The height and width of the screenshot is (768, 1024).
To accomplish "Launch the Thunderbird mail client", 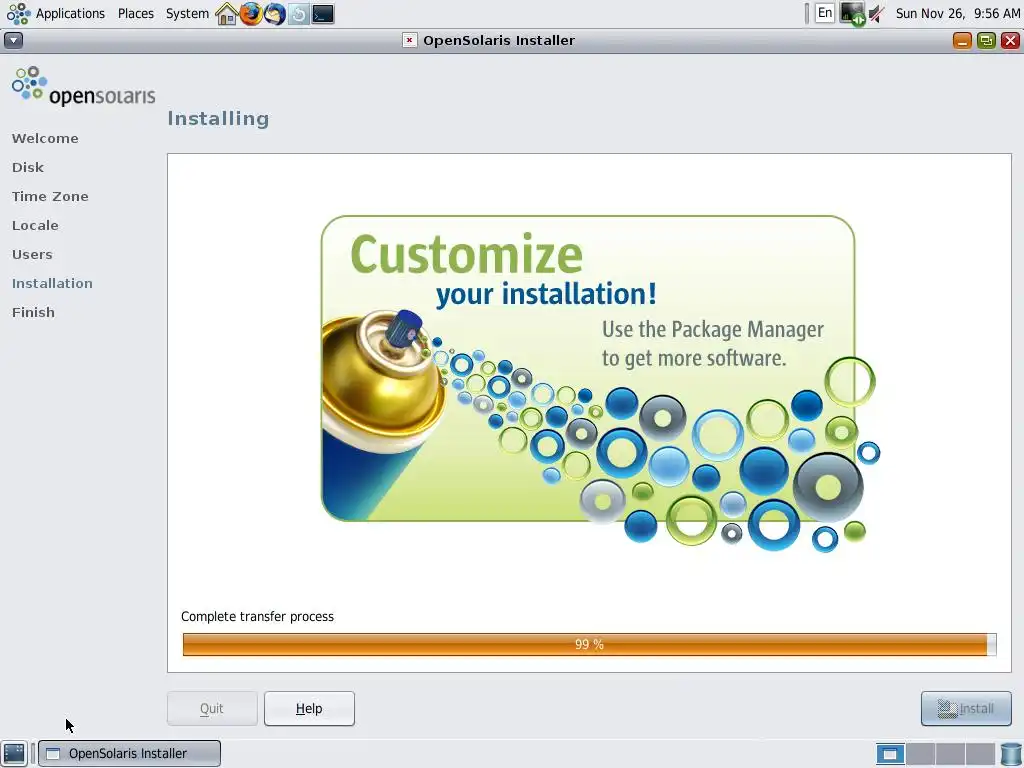I will tap(274, 14).
